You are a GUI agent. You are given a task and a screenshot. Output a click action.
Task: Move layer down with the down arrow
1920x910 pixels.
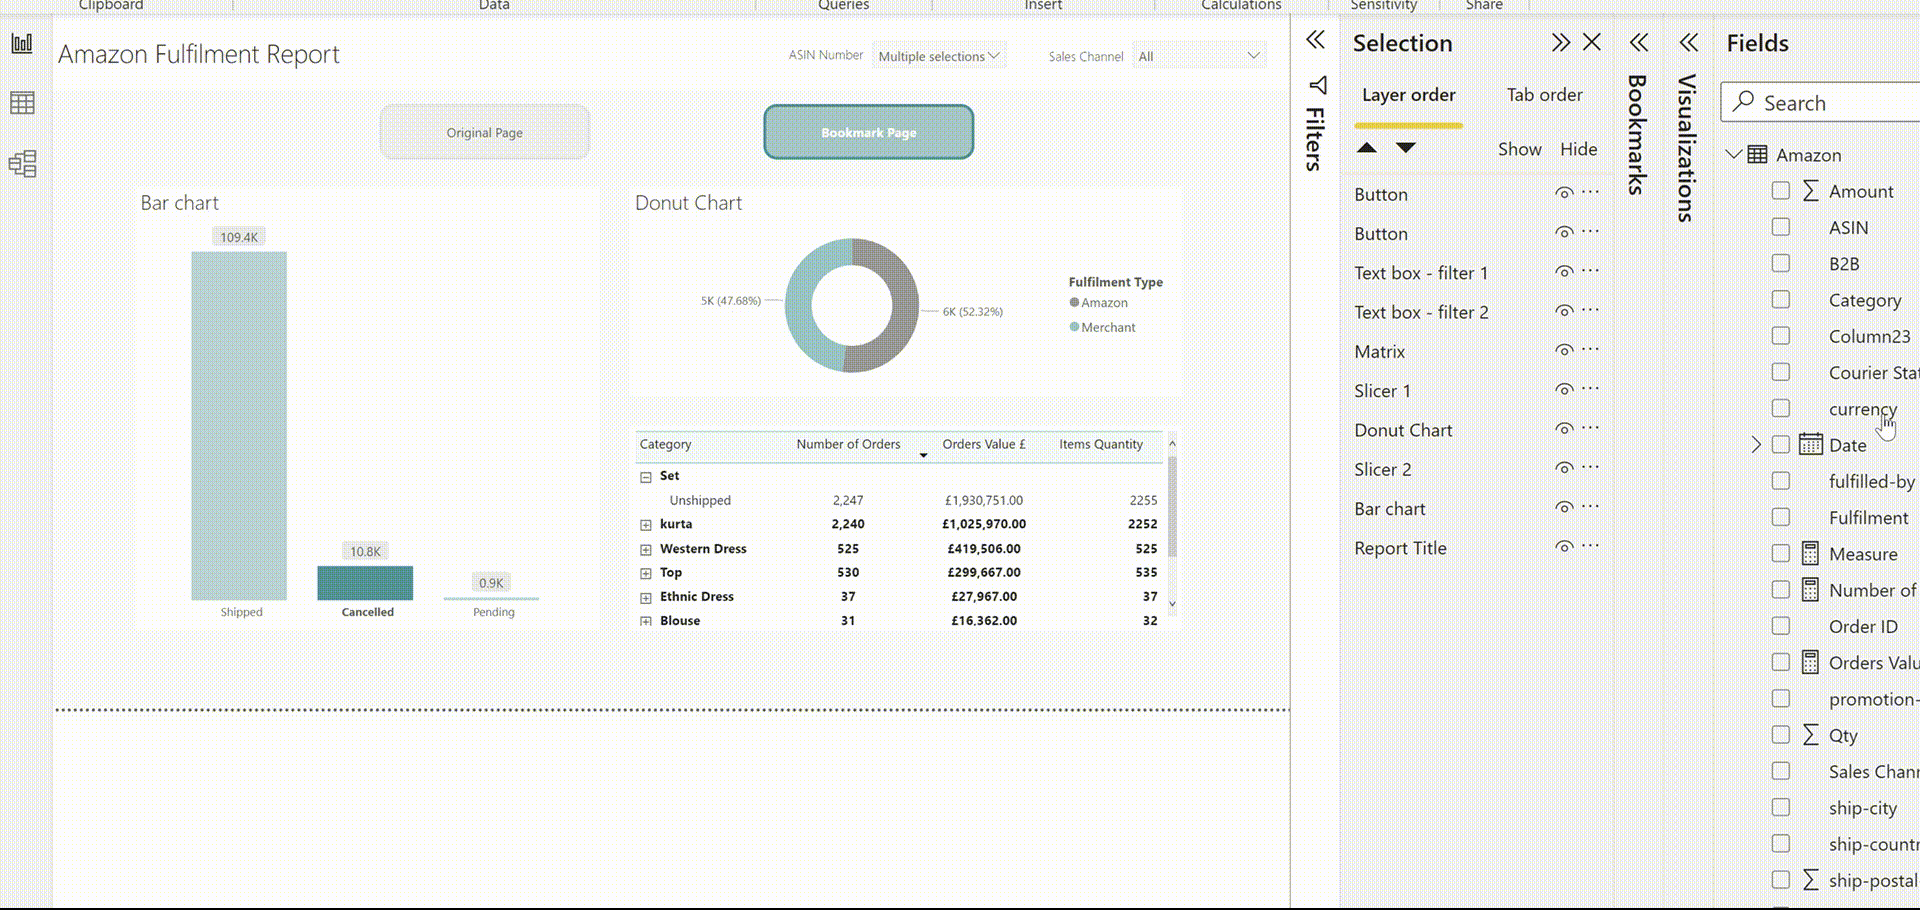coord(1406,148)
